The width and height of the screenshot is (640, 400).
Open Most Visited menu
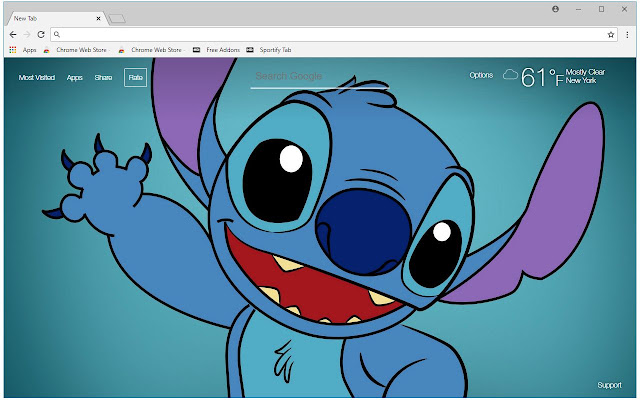pyautogui.click(x=37, y=78)
